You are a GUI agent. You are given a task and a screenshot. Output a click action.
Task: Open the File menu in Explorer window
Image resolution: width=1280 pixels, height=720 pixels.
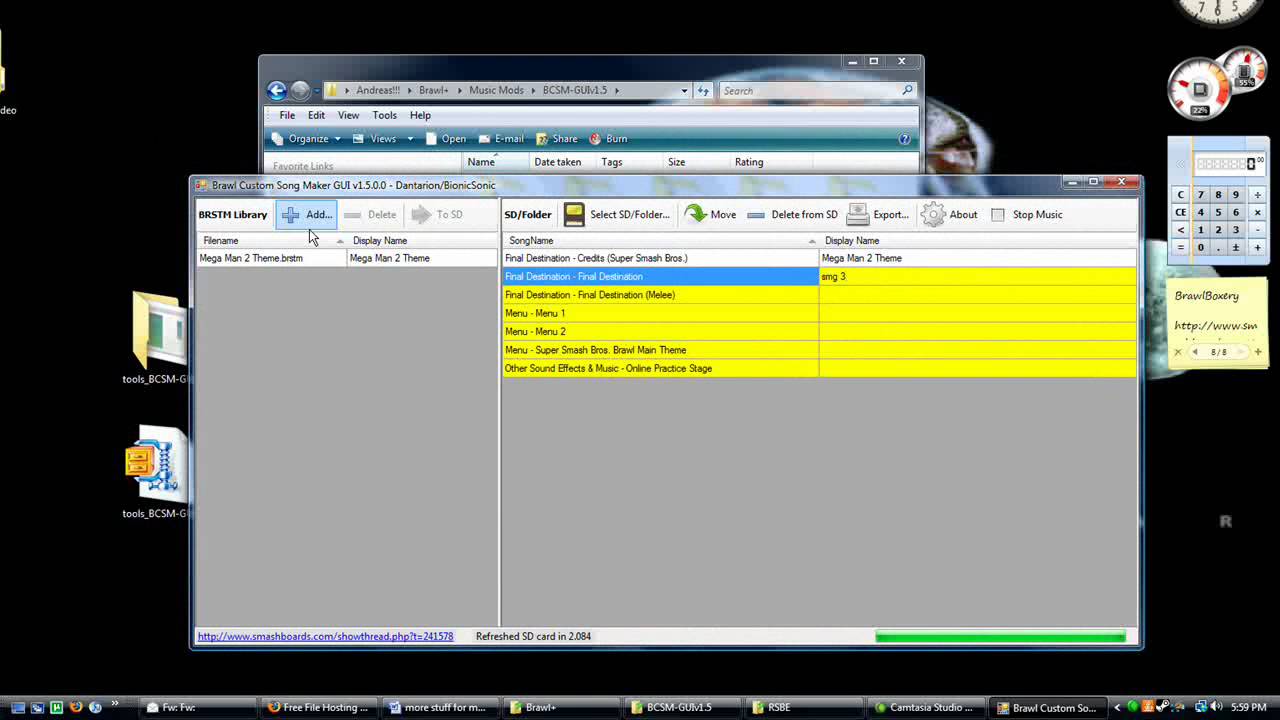tap(287, 115)
